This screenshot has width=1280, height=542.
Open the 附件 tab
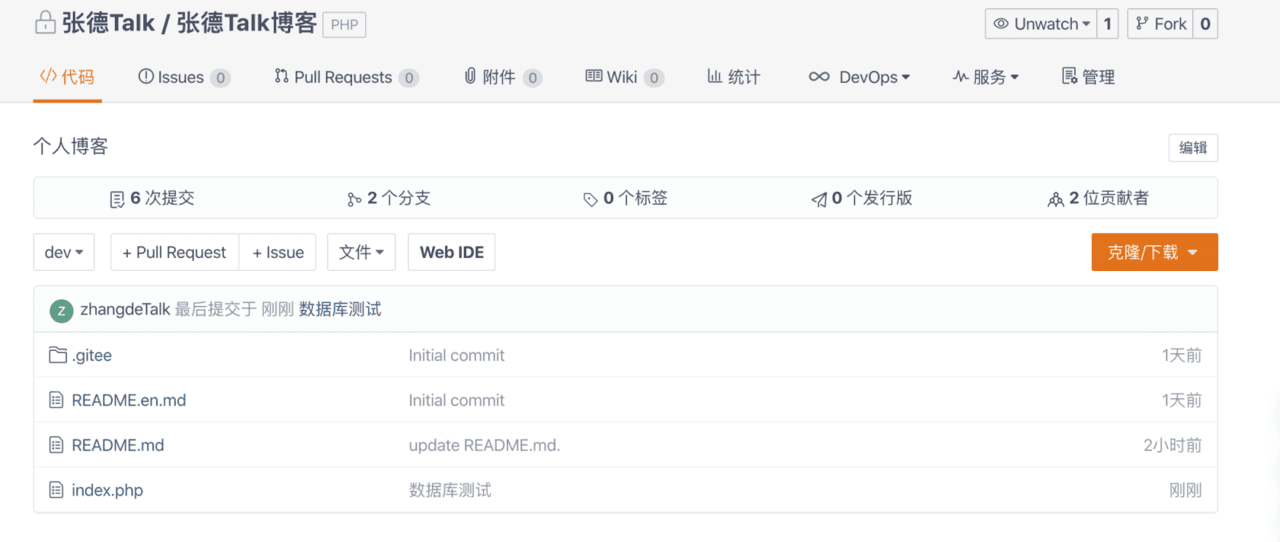pos(503,77)
